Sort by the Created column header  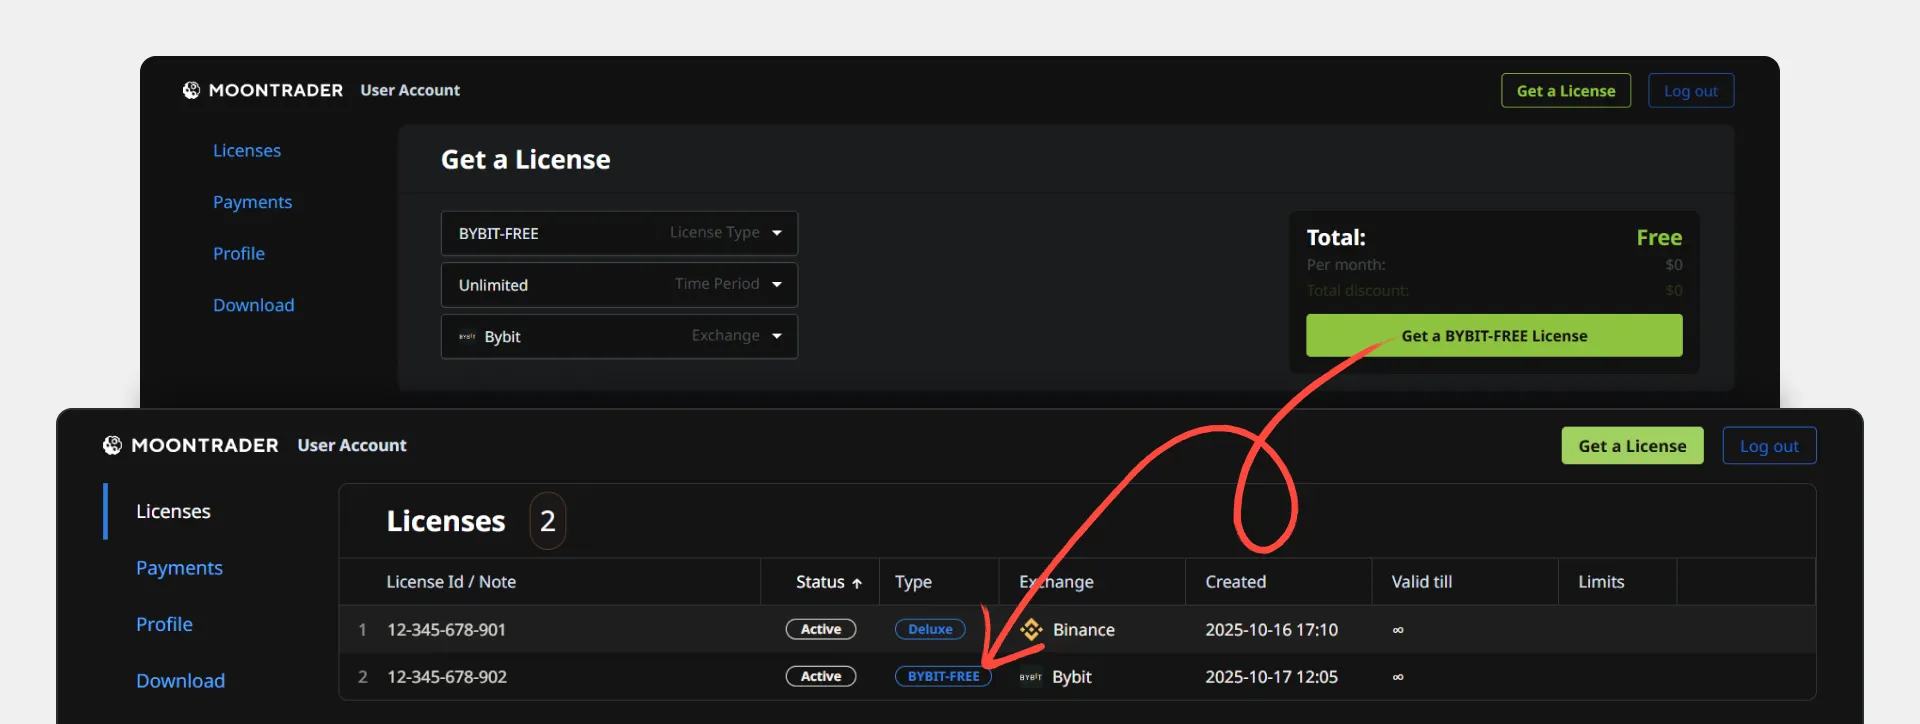point(1235,582)
